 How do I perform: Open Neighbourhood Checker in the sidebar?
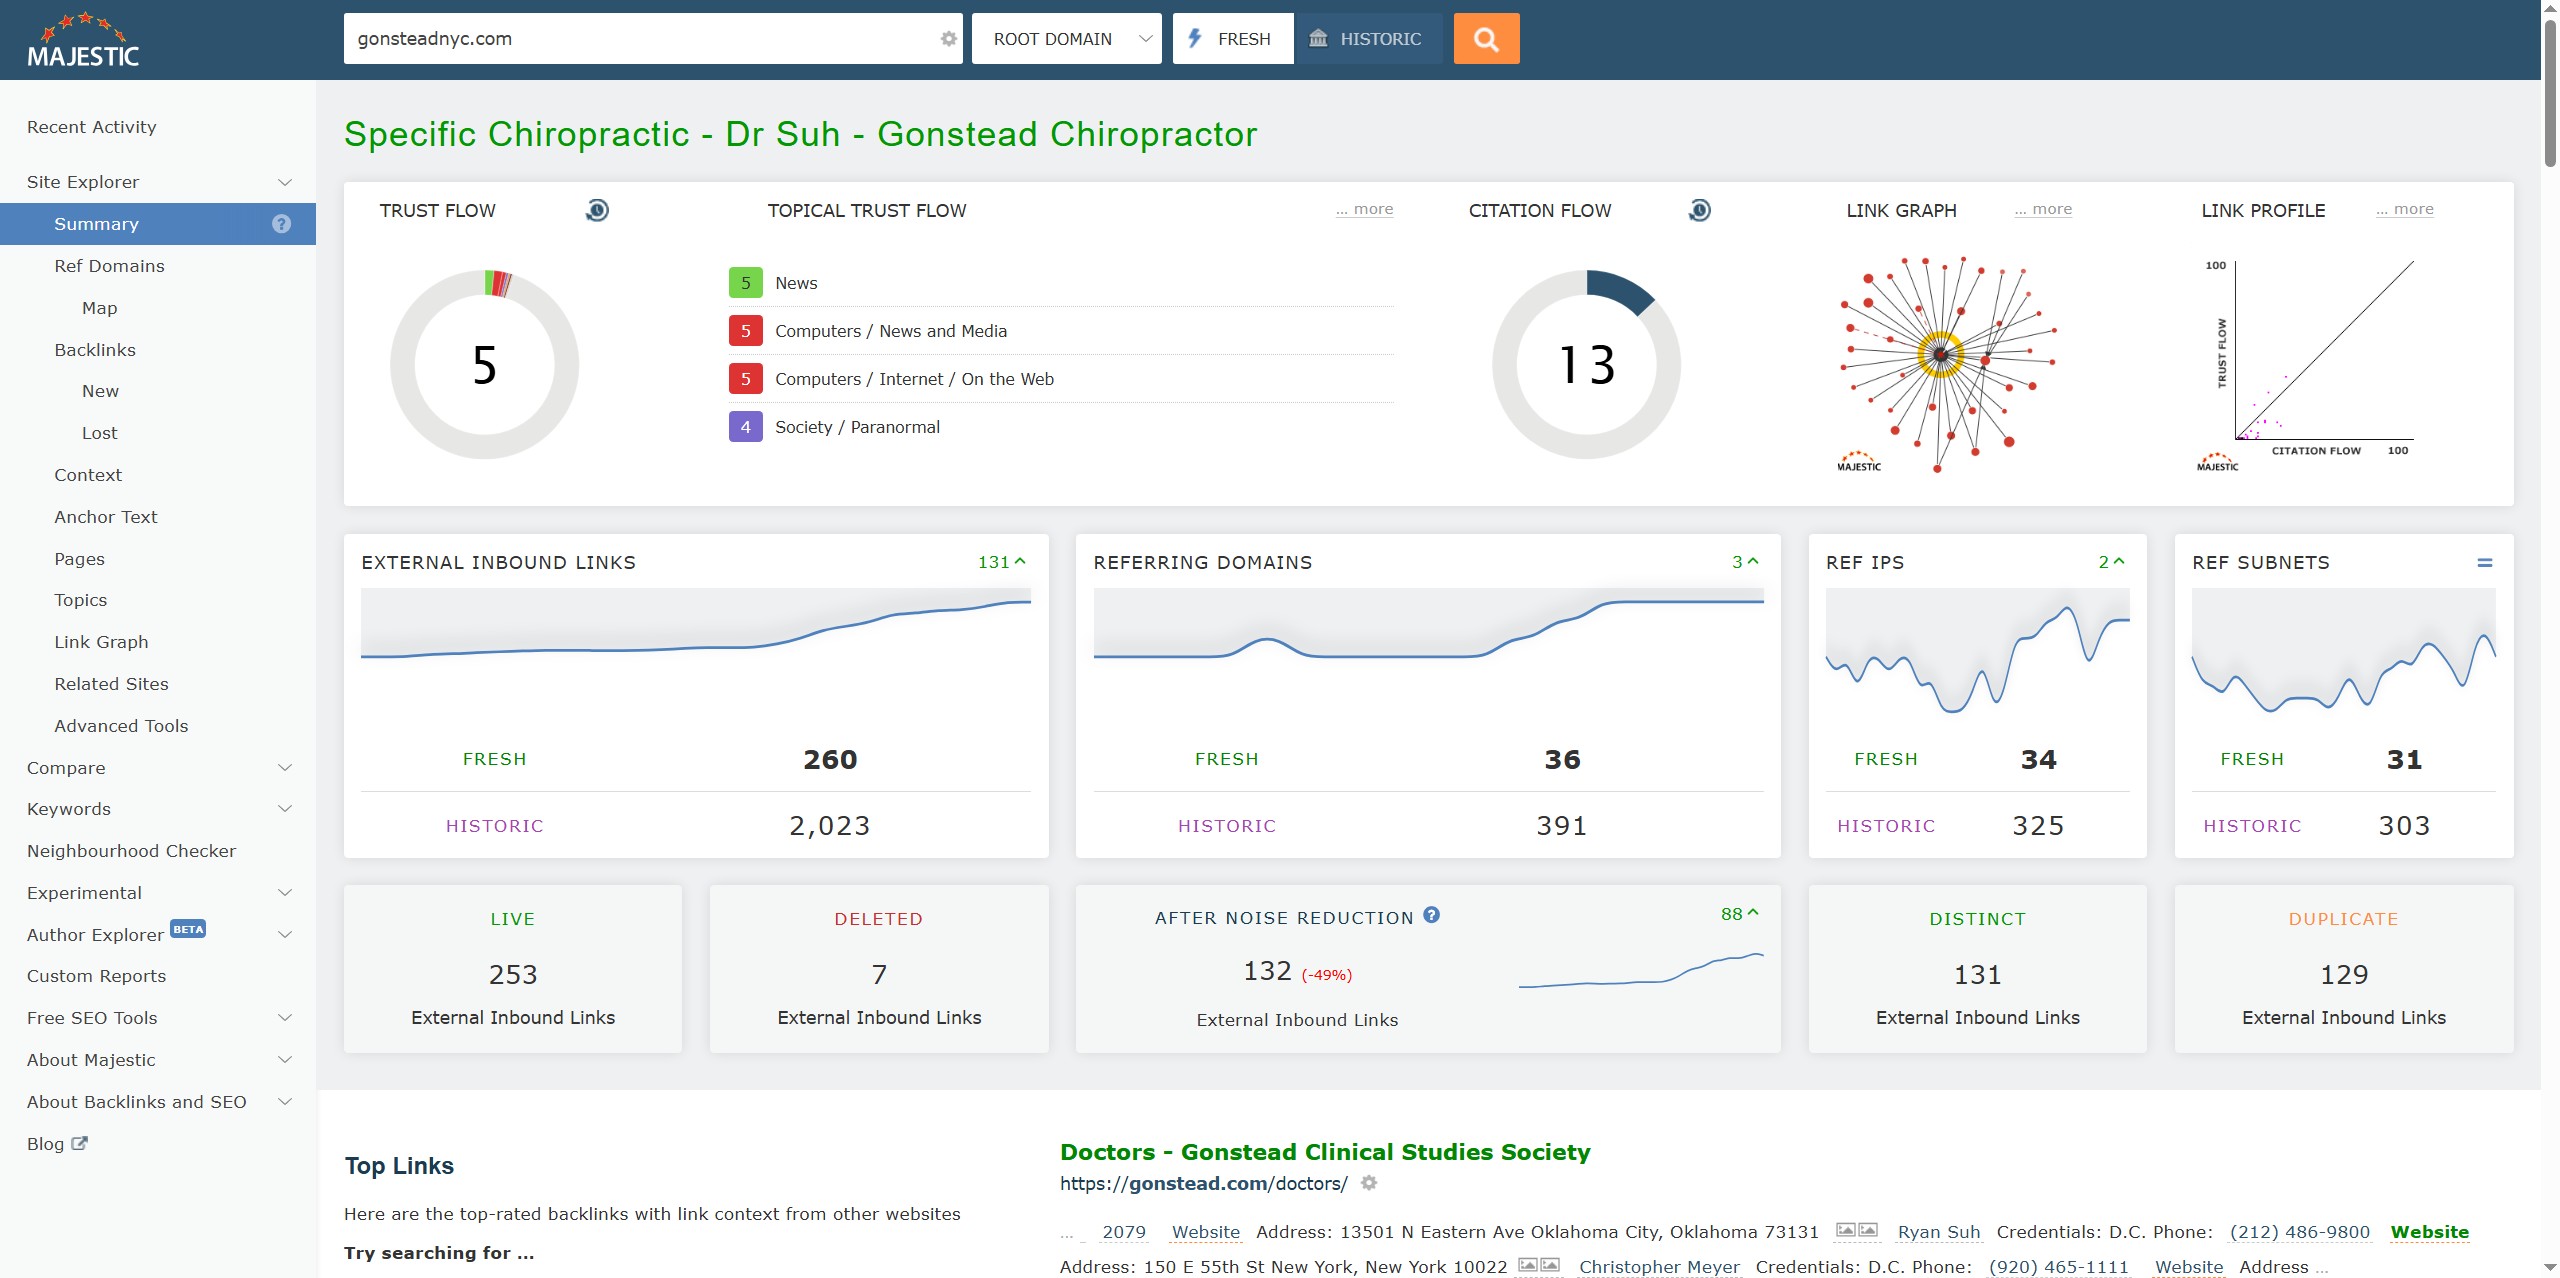131,851
